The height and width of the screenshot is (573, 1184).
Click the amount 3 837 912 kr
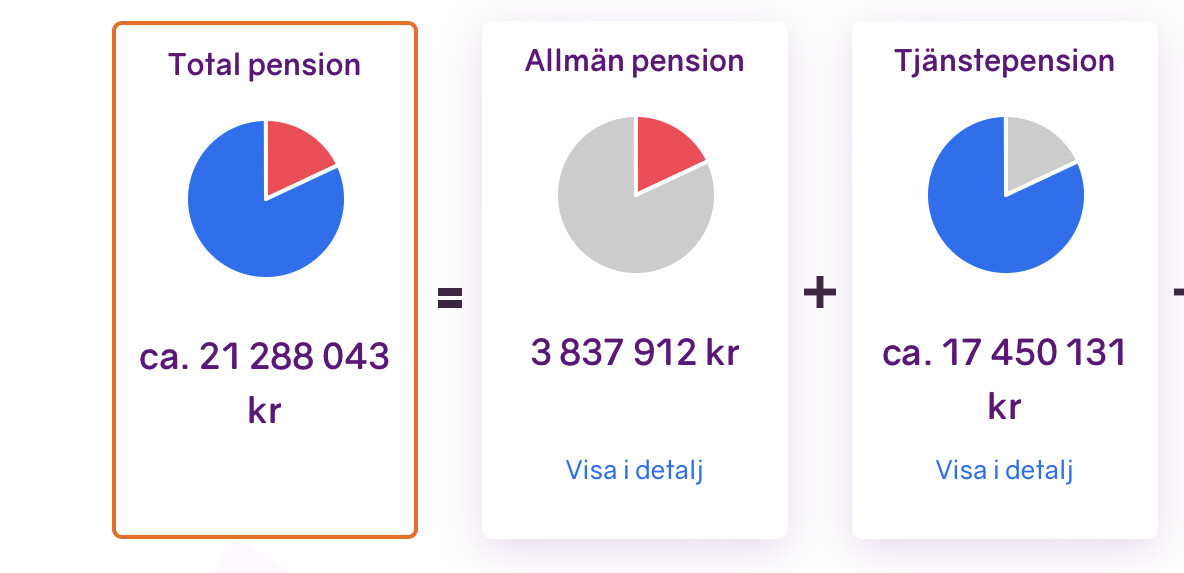(634, 353)
